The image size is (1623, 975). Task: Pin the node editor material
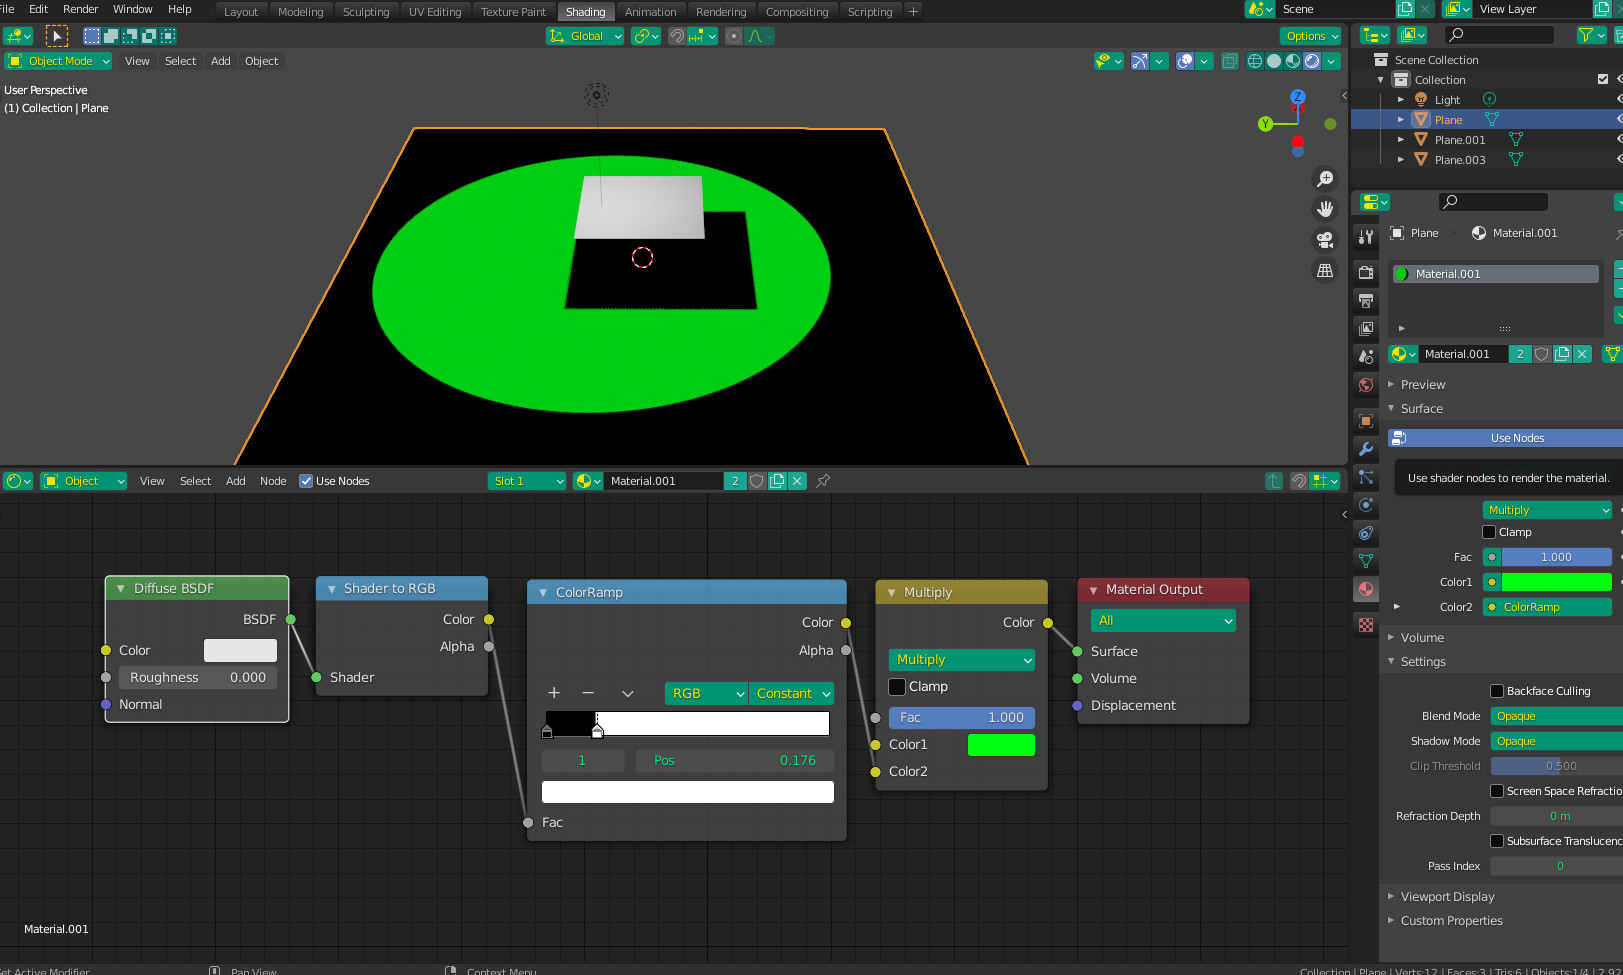(x=823, y=481)
